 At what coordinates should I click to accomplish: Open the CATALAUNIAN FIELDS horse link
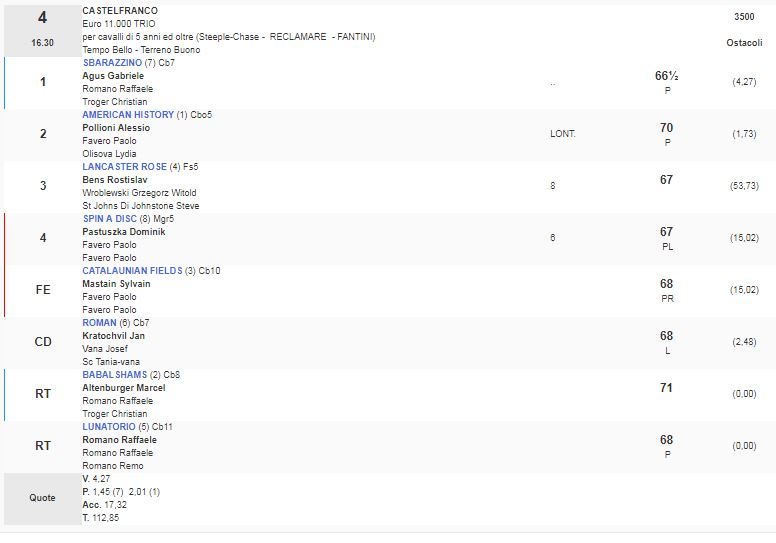click(130, 271)
